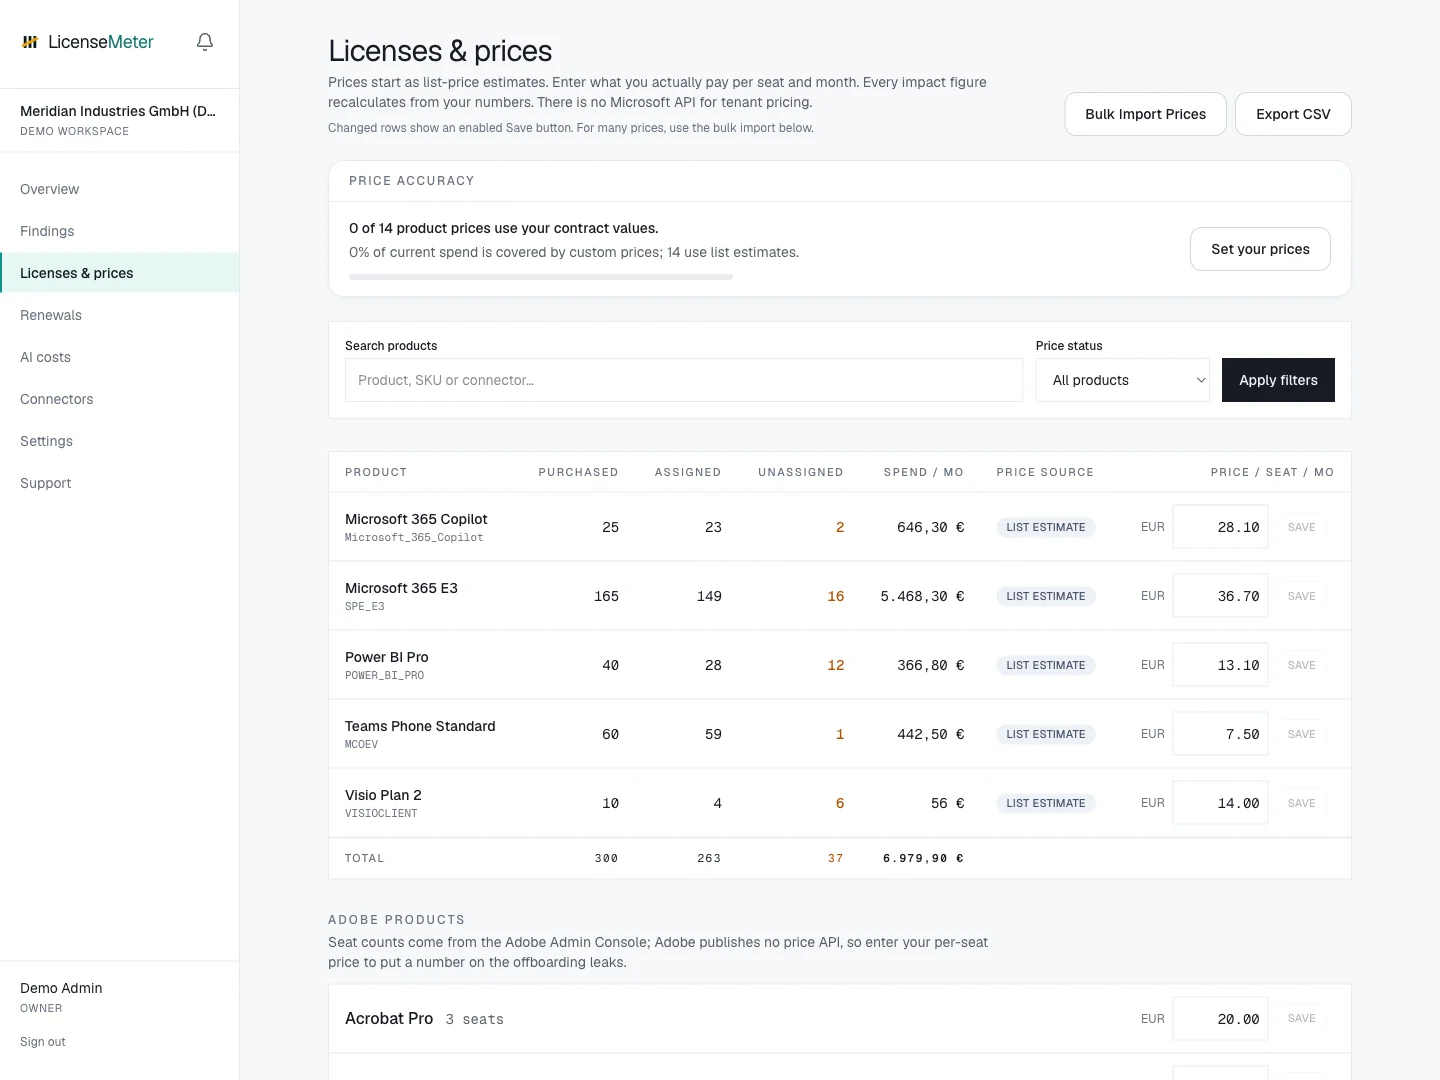Click LIST ESTIMATE badge for Visio Plan 2
The height and width of the screenshot is (1080, 1440).
click(x=1046, y=803)
